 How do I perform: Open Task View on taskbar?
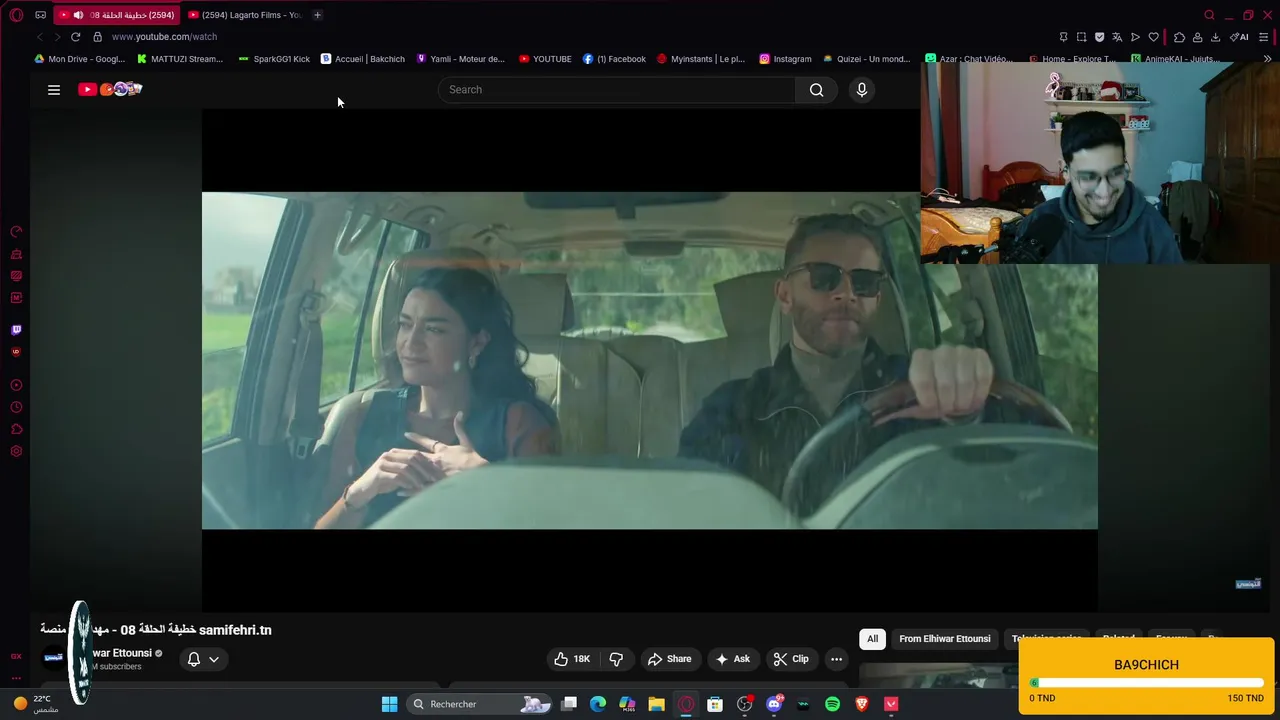point(569,704)
